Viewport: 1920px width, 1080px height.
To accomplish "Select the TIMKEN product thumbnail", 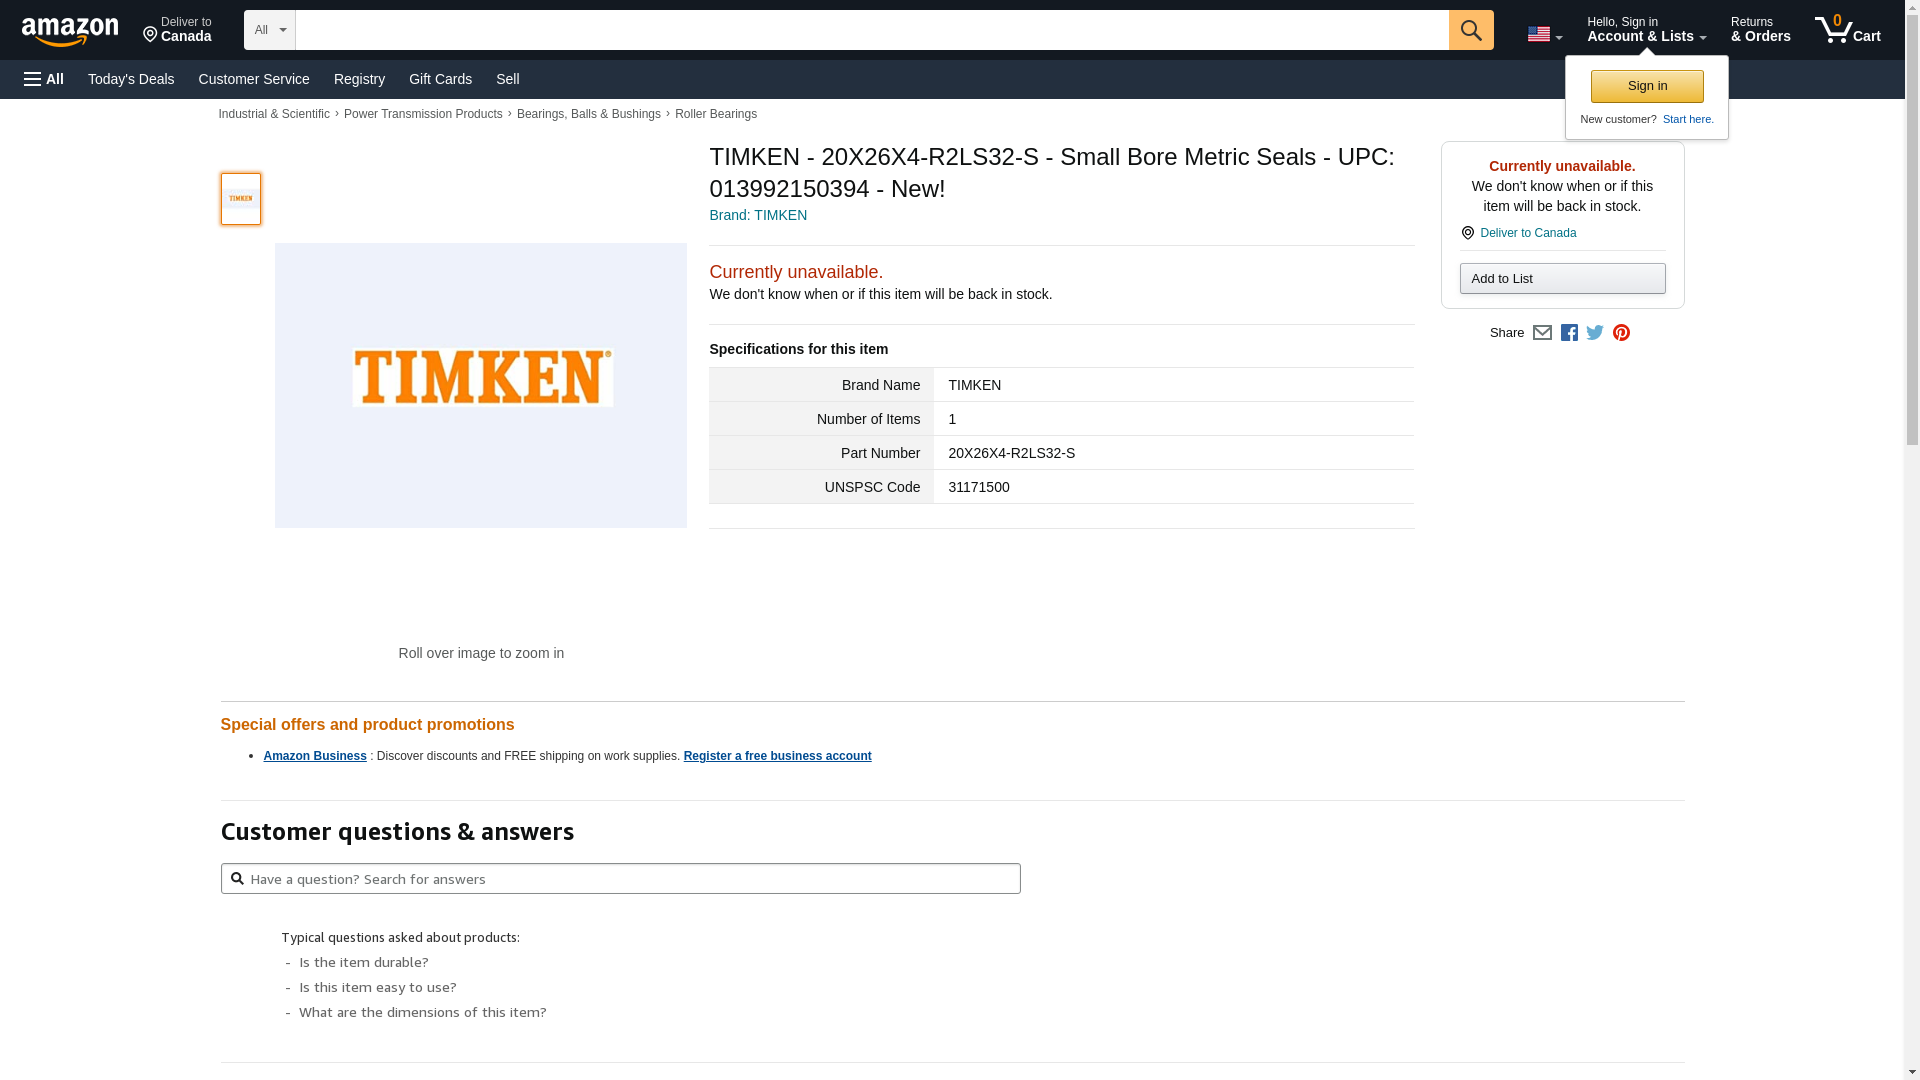I will [x=241, y=199].
